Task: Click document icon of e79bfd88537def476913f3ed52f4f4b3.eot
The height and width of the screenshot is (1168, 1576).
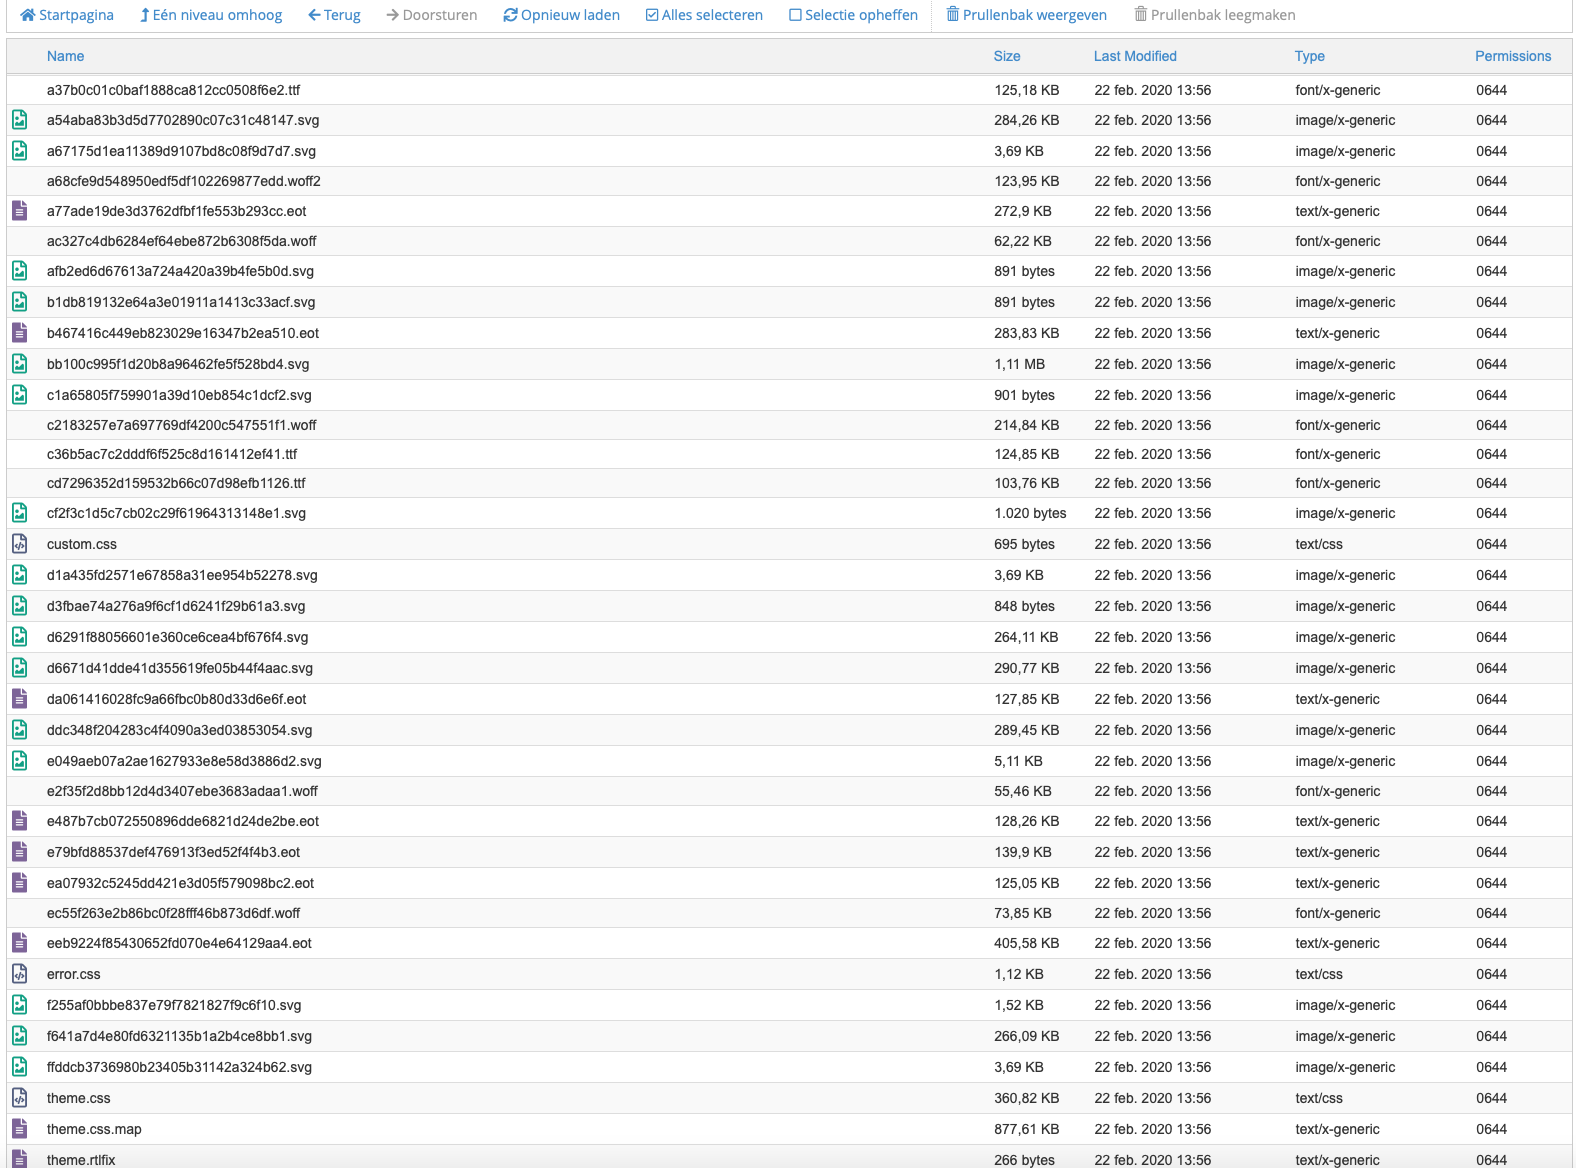Action: pos(19,852)
